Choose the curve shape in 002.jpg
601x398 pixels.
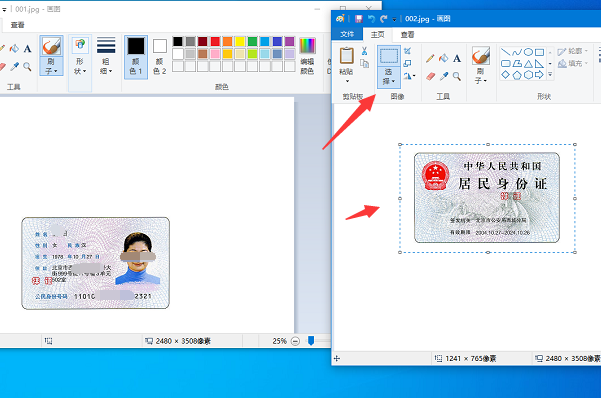(517, 52)
